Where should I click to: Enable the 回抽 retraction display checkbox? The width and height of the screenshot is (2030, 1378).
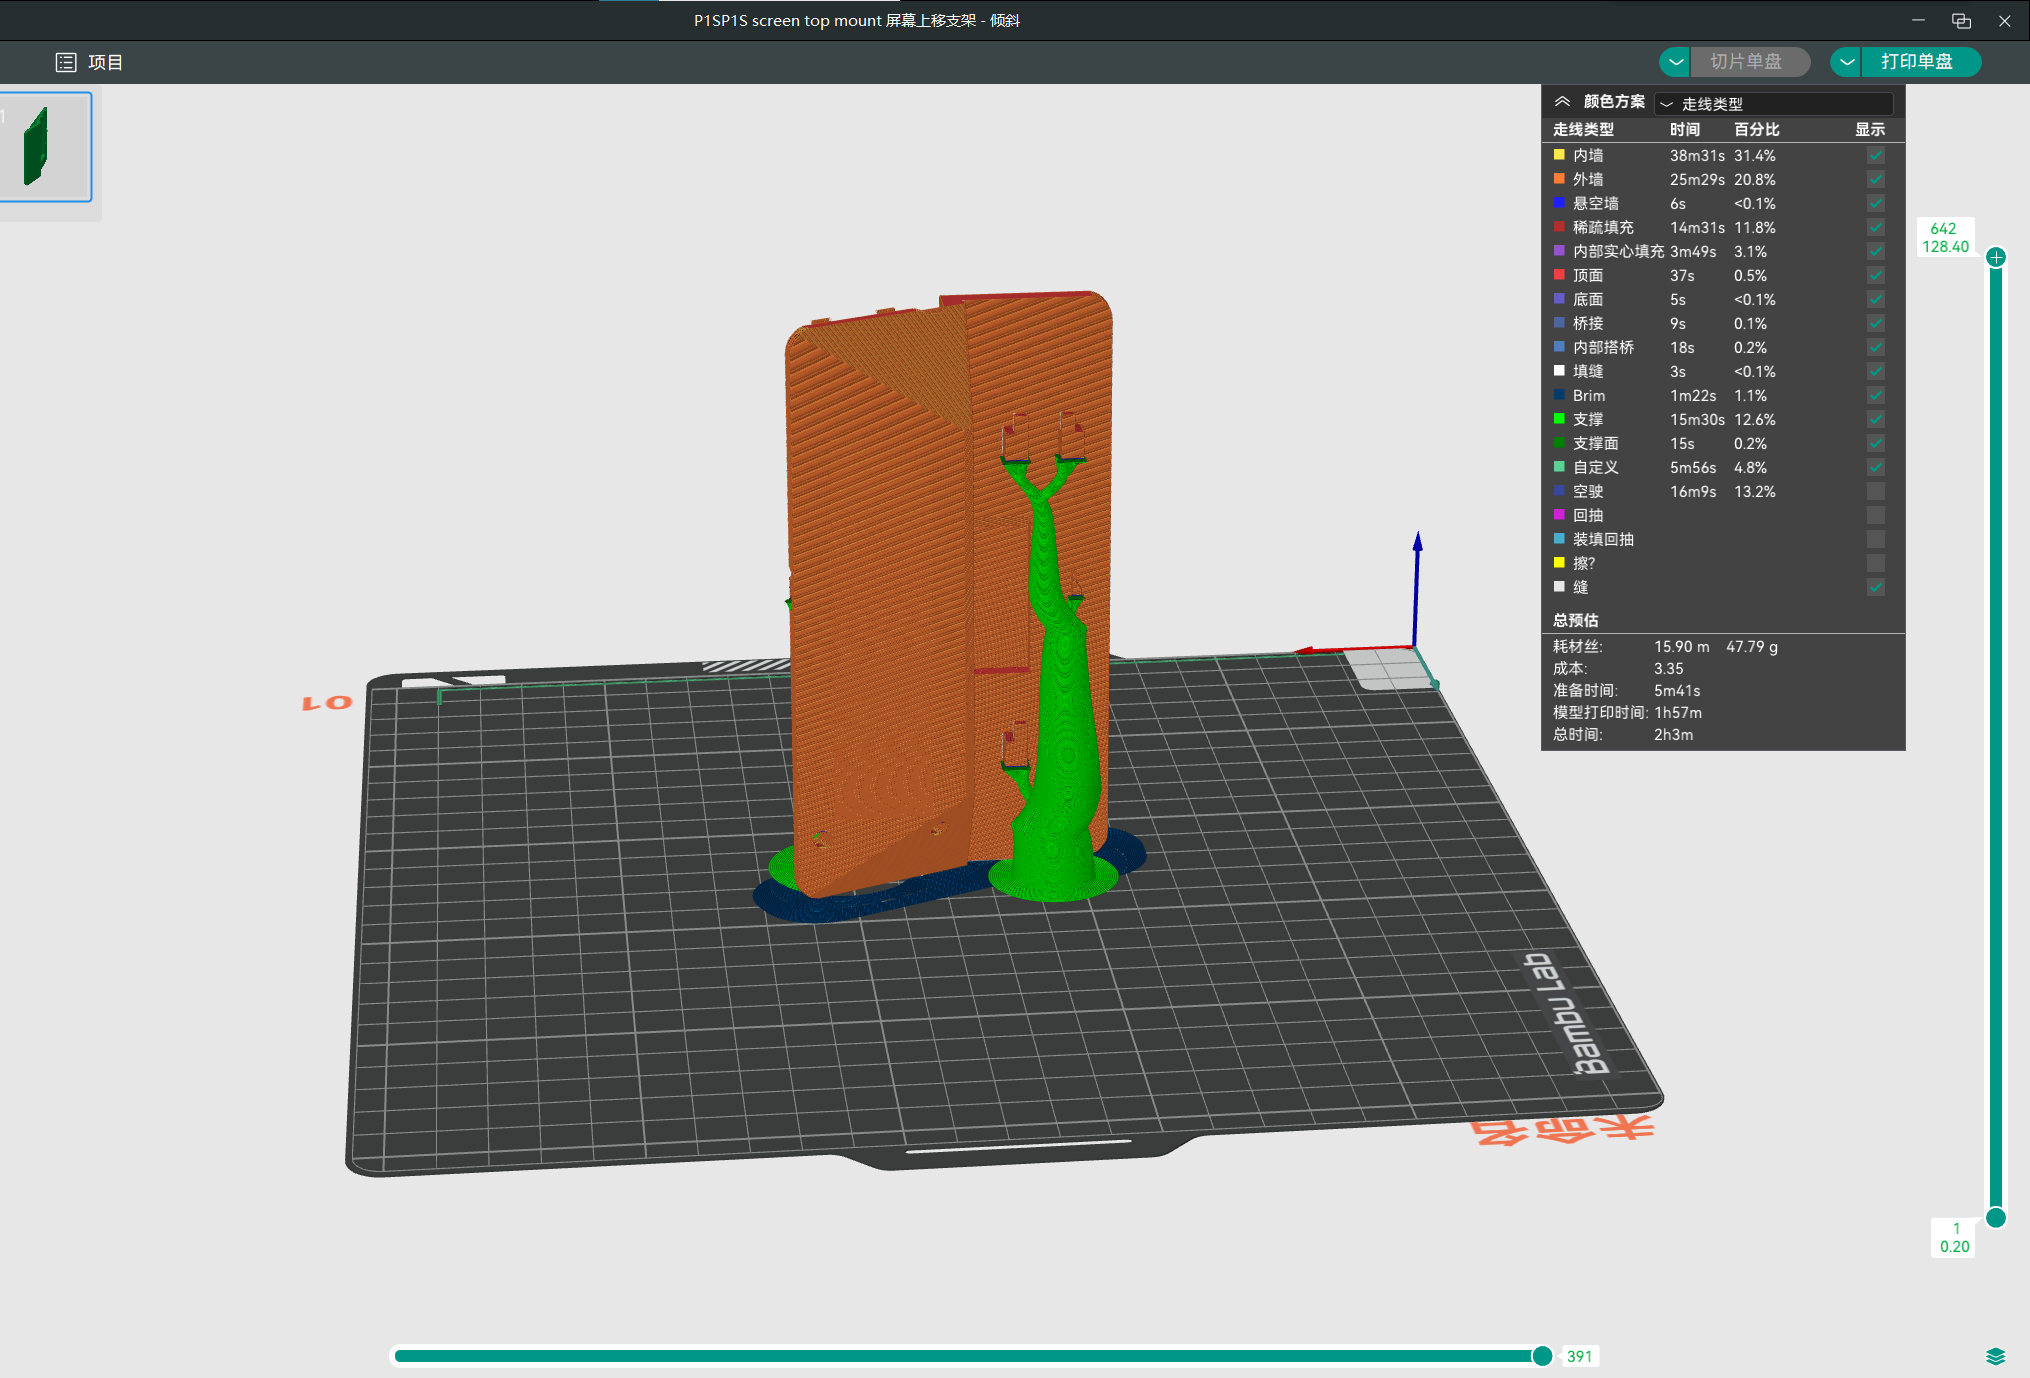coord(1875,515)
